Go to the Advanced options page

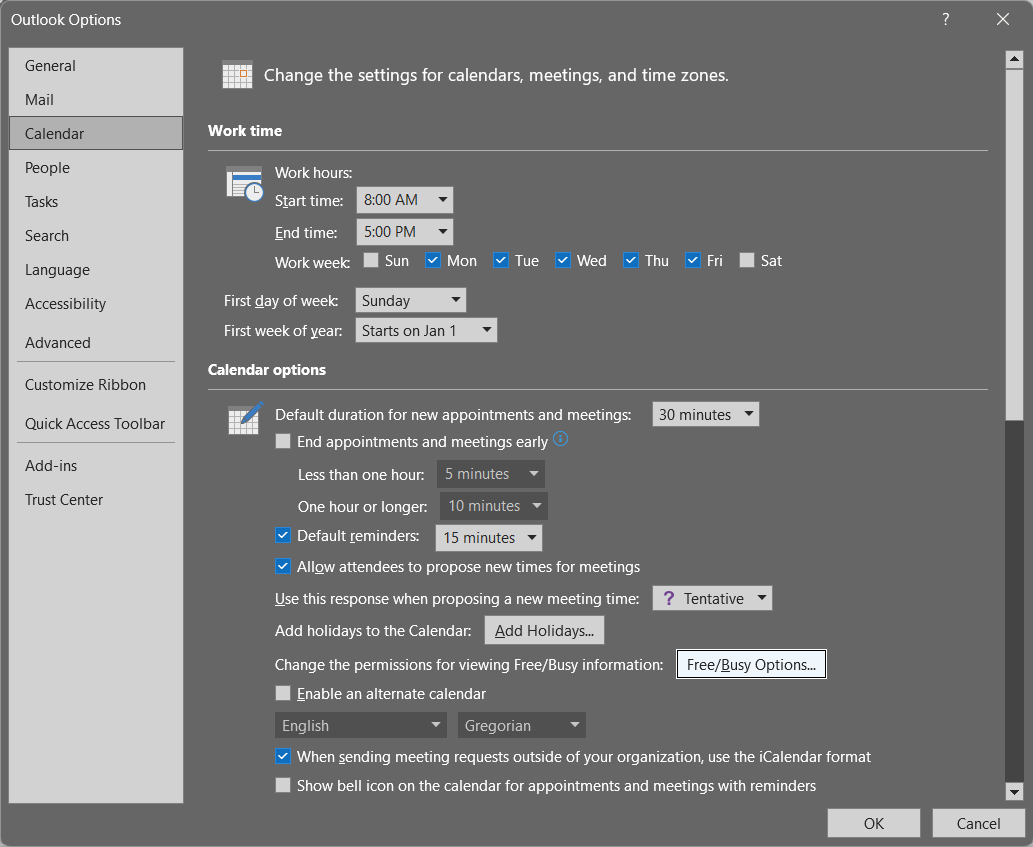click(96, 342)
